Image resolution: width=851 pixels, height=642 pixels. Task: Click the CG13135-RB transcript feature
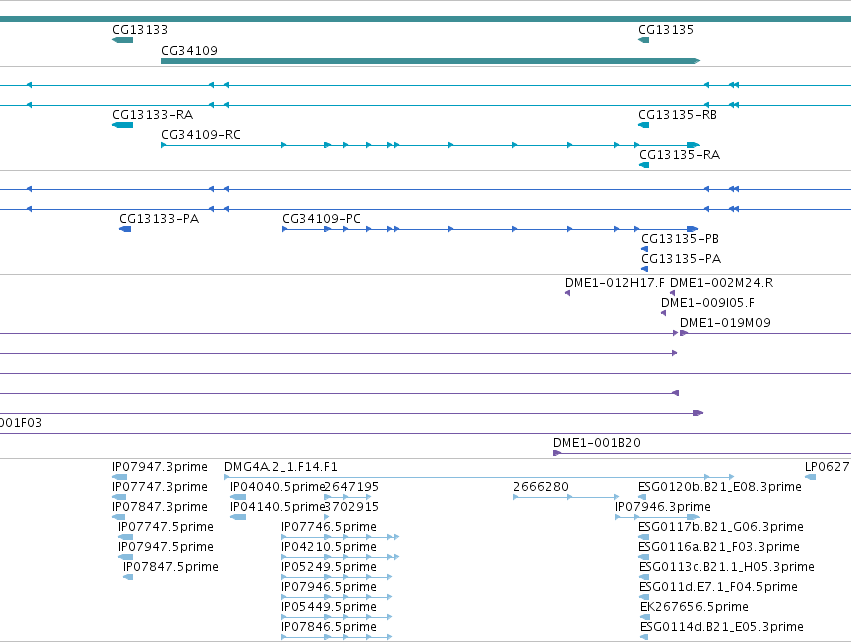(x=644, y=125)
